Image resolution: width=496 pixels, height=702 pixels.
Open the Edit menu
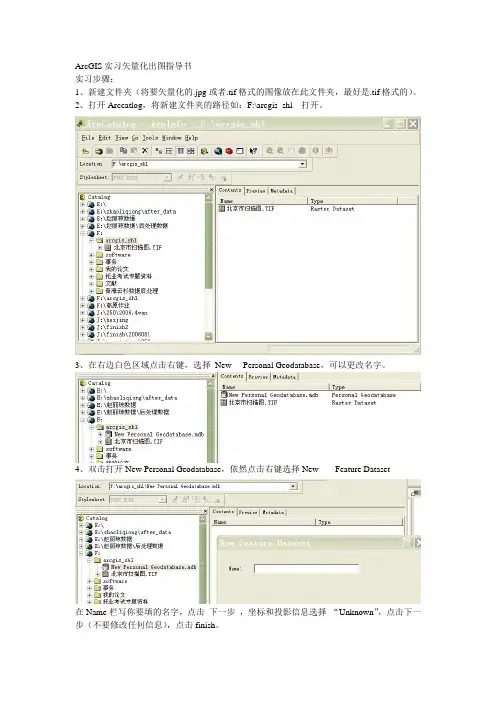[104, 137]
